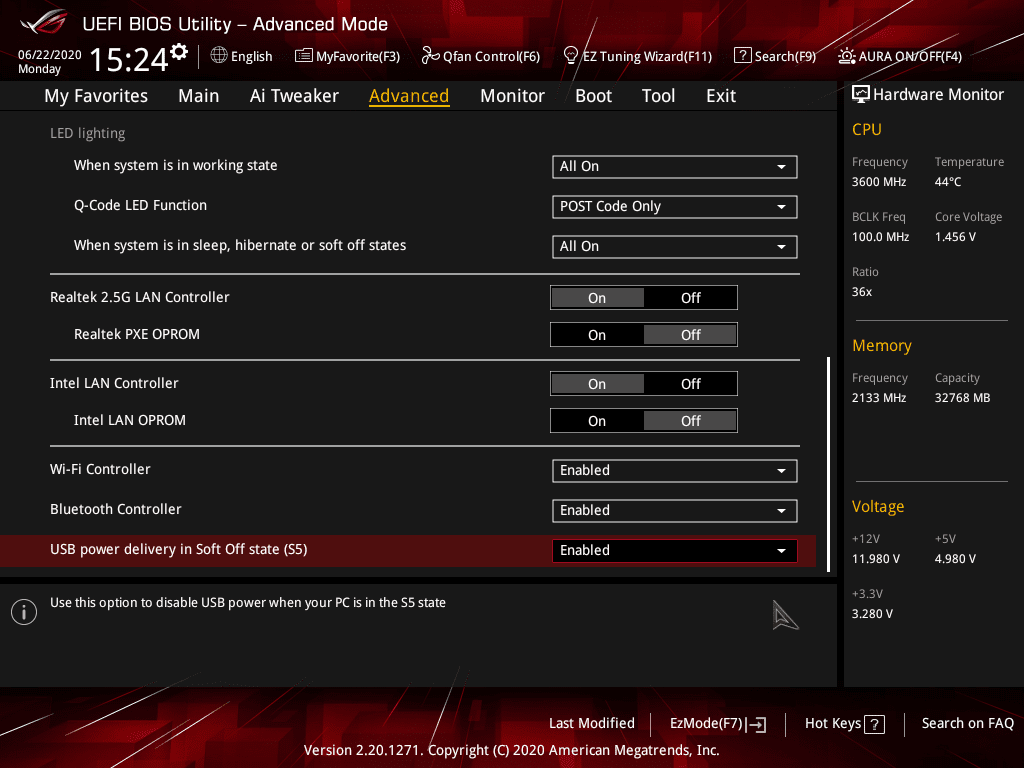
Task: Toggle AURA ON/OFF(F4)
Action: click(x=900, y=56)
